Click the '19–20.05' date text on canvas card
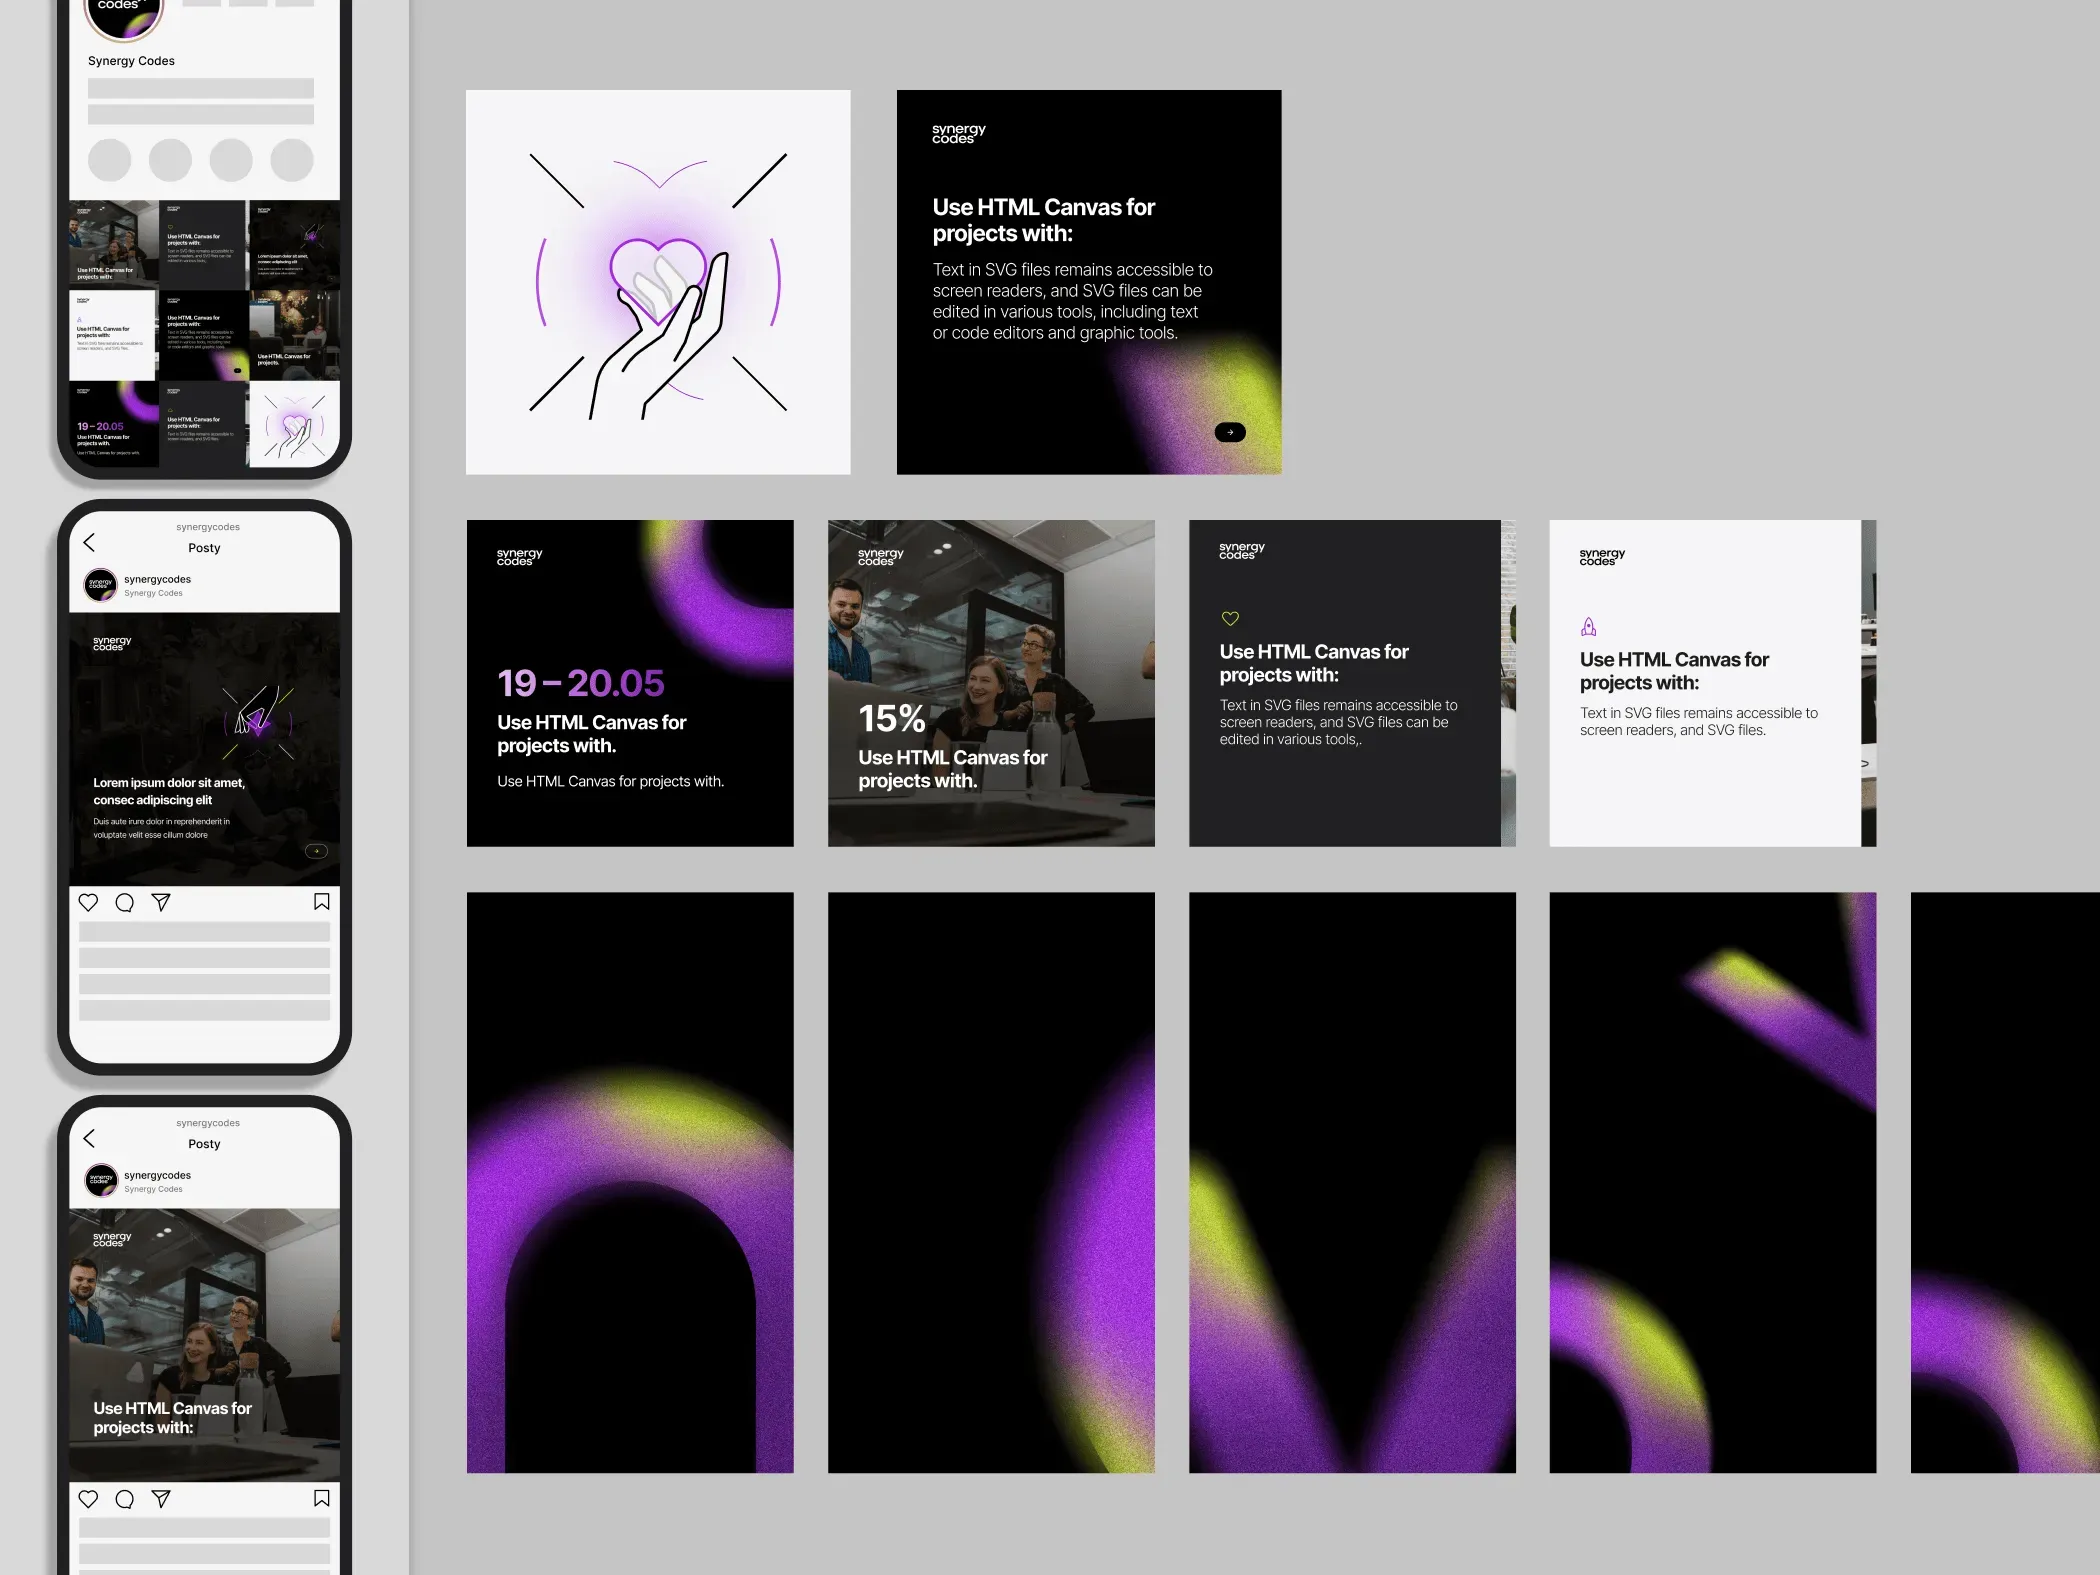The width and height of the screenshot is (2100, 1575). [581, 683]
